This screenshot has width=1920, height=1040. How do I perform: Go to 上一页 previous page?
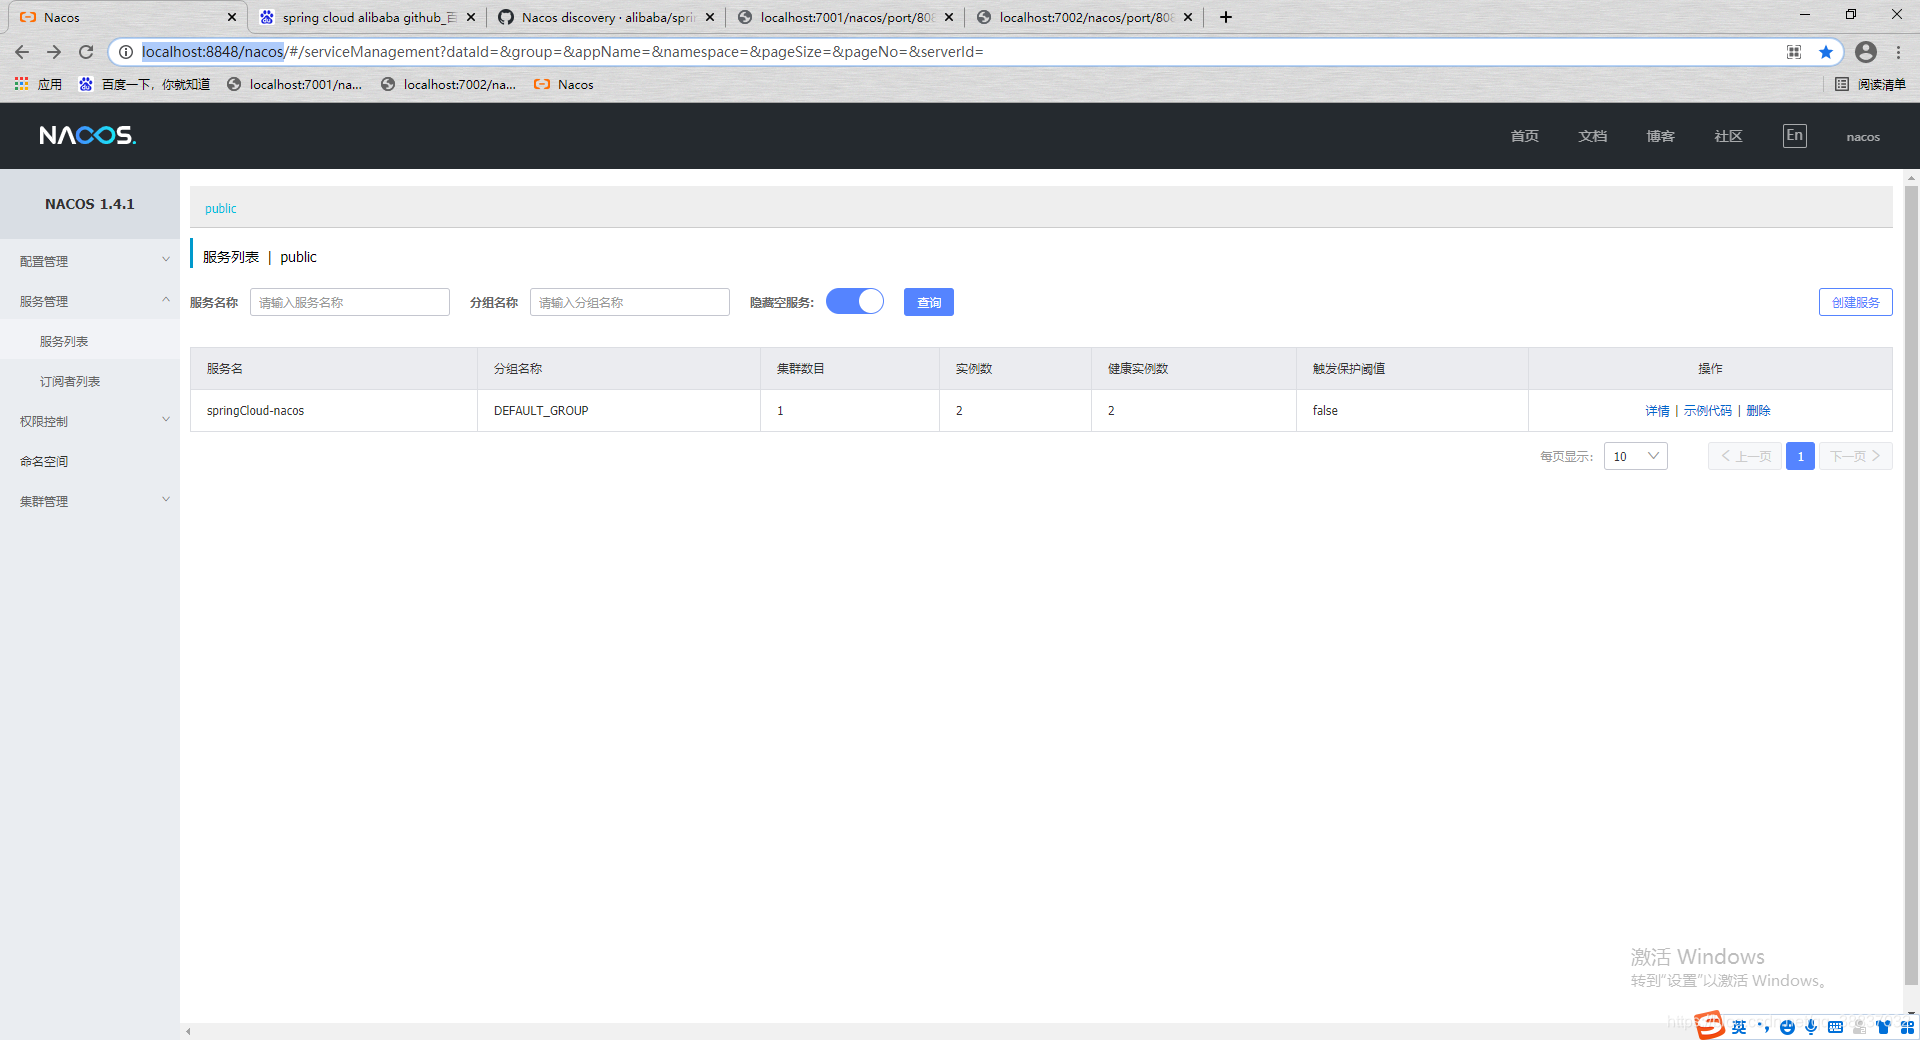tap(1745, 456)
